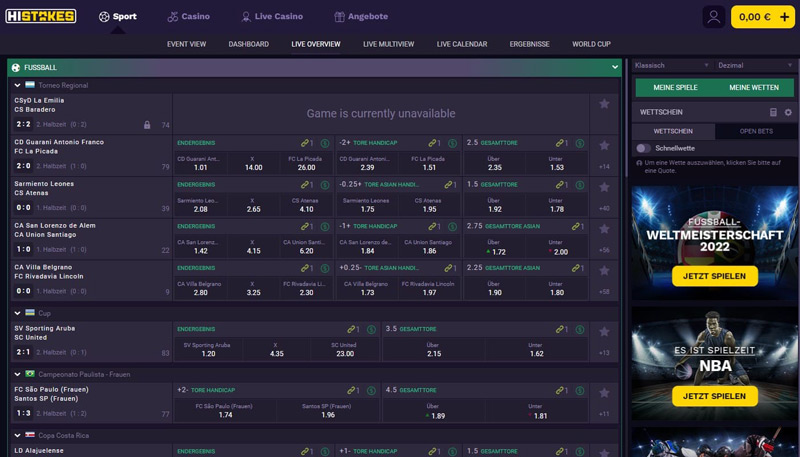The width and height of the screenshot is (800, 457).
Task: Switch to the Dashboard tab
Action: coord(248,44)
